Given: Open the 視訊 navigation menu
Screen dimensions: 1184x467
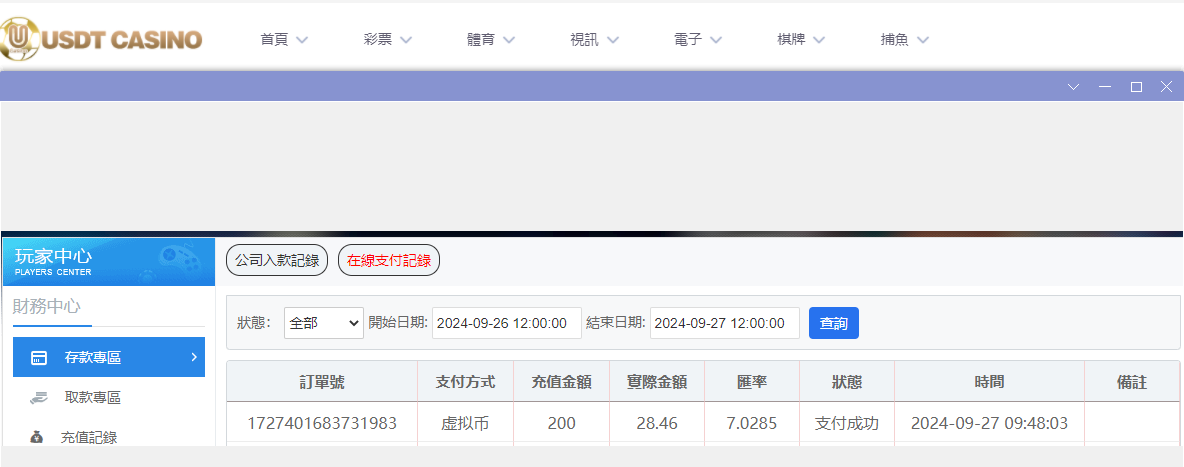Looking at the screenshot, I should pos(594,40).
